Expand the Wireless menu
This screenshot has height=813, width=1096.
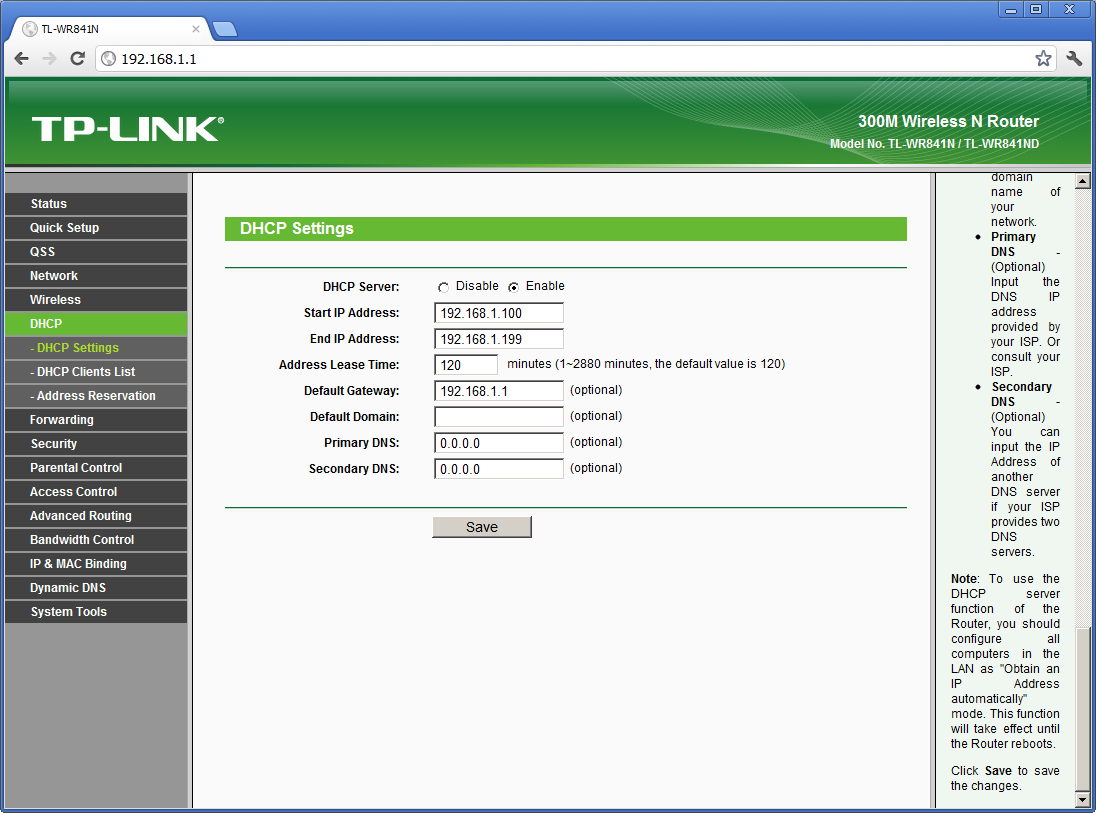point(96,300)
